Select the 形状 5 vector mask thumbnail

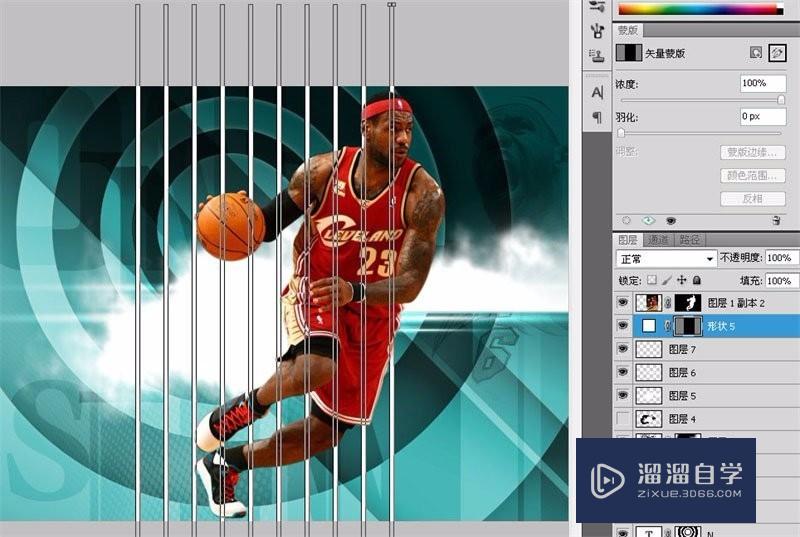688,326
